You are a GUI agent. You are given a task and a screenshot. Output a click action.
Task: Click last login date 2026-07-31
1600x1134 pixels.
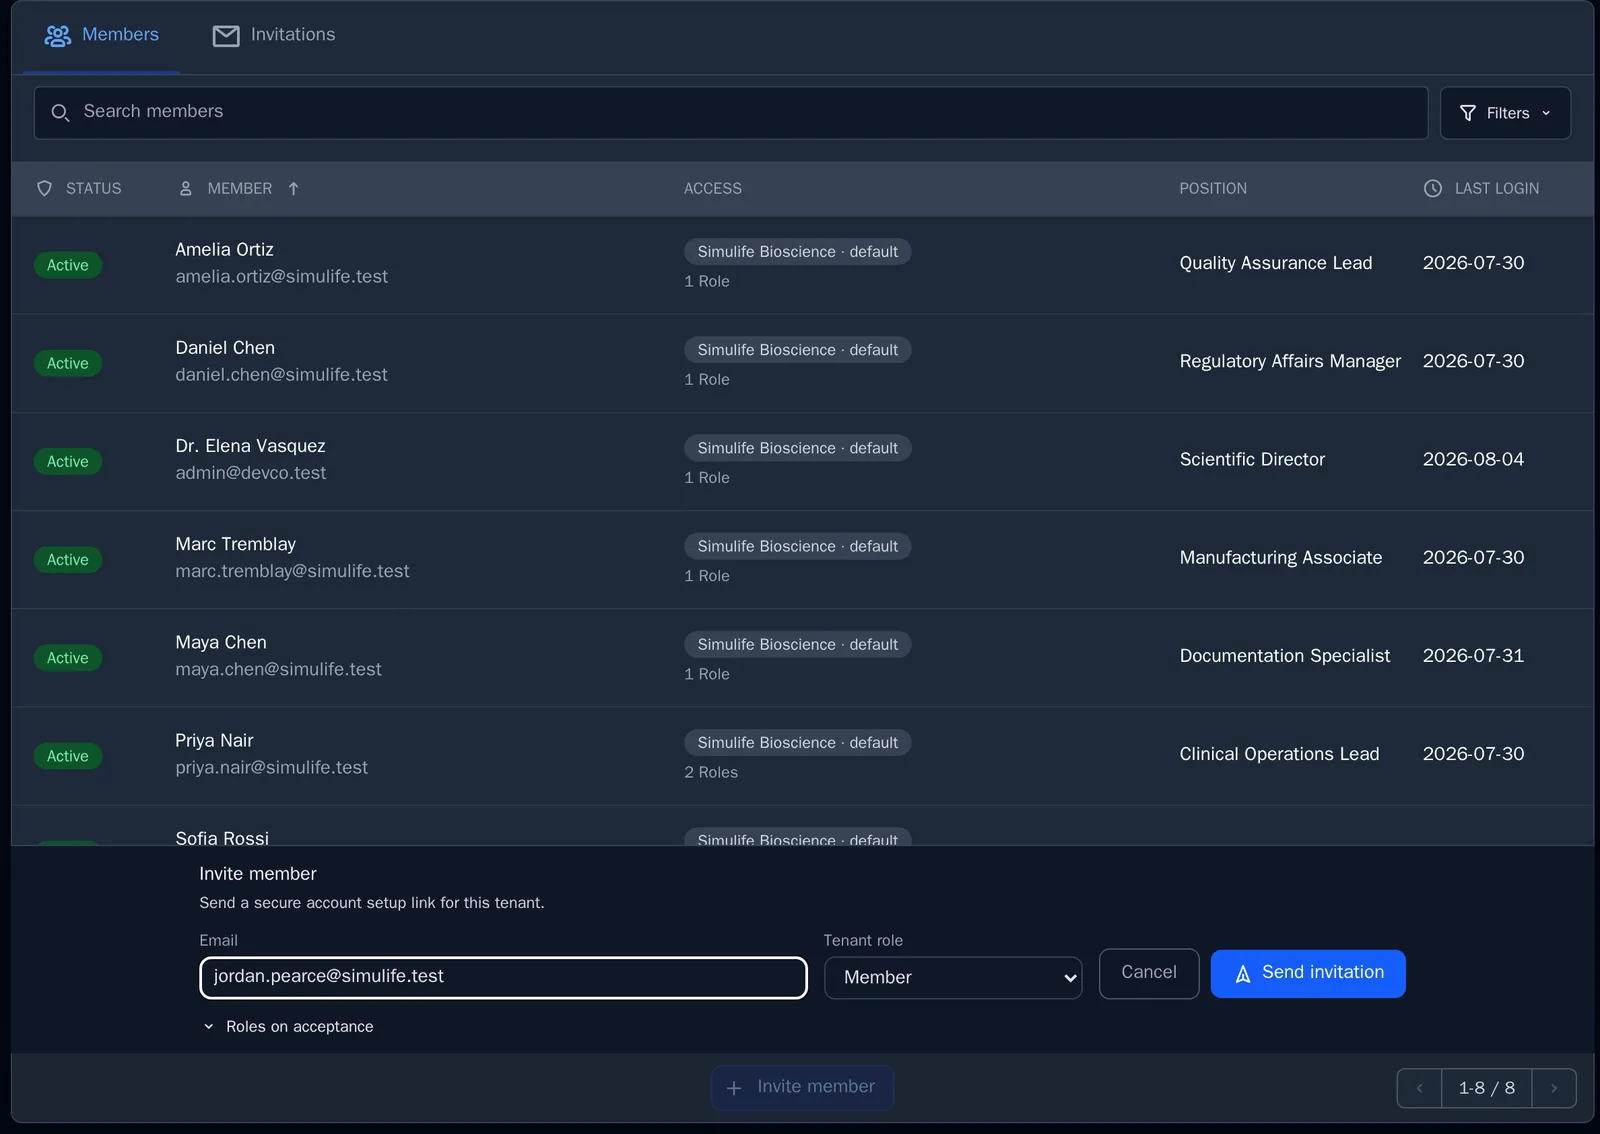tap(1473, 656)
